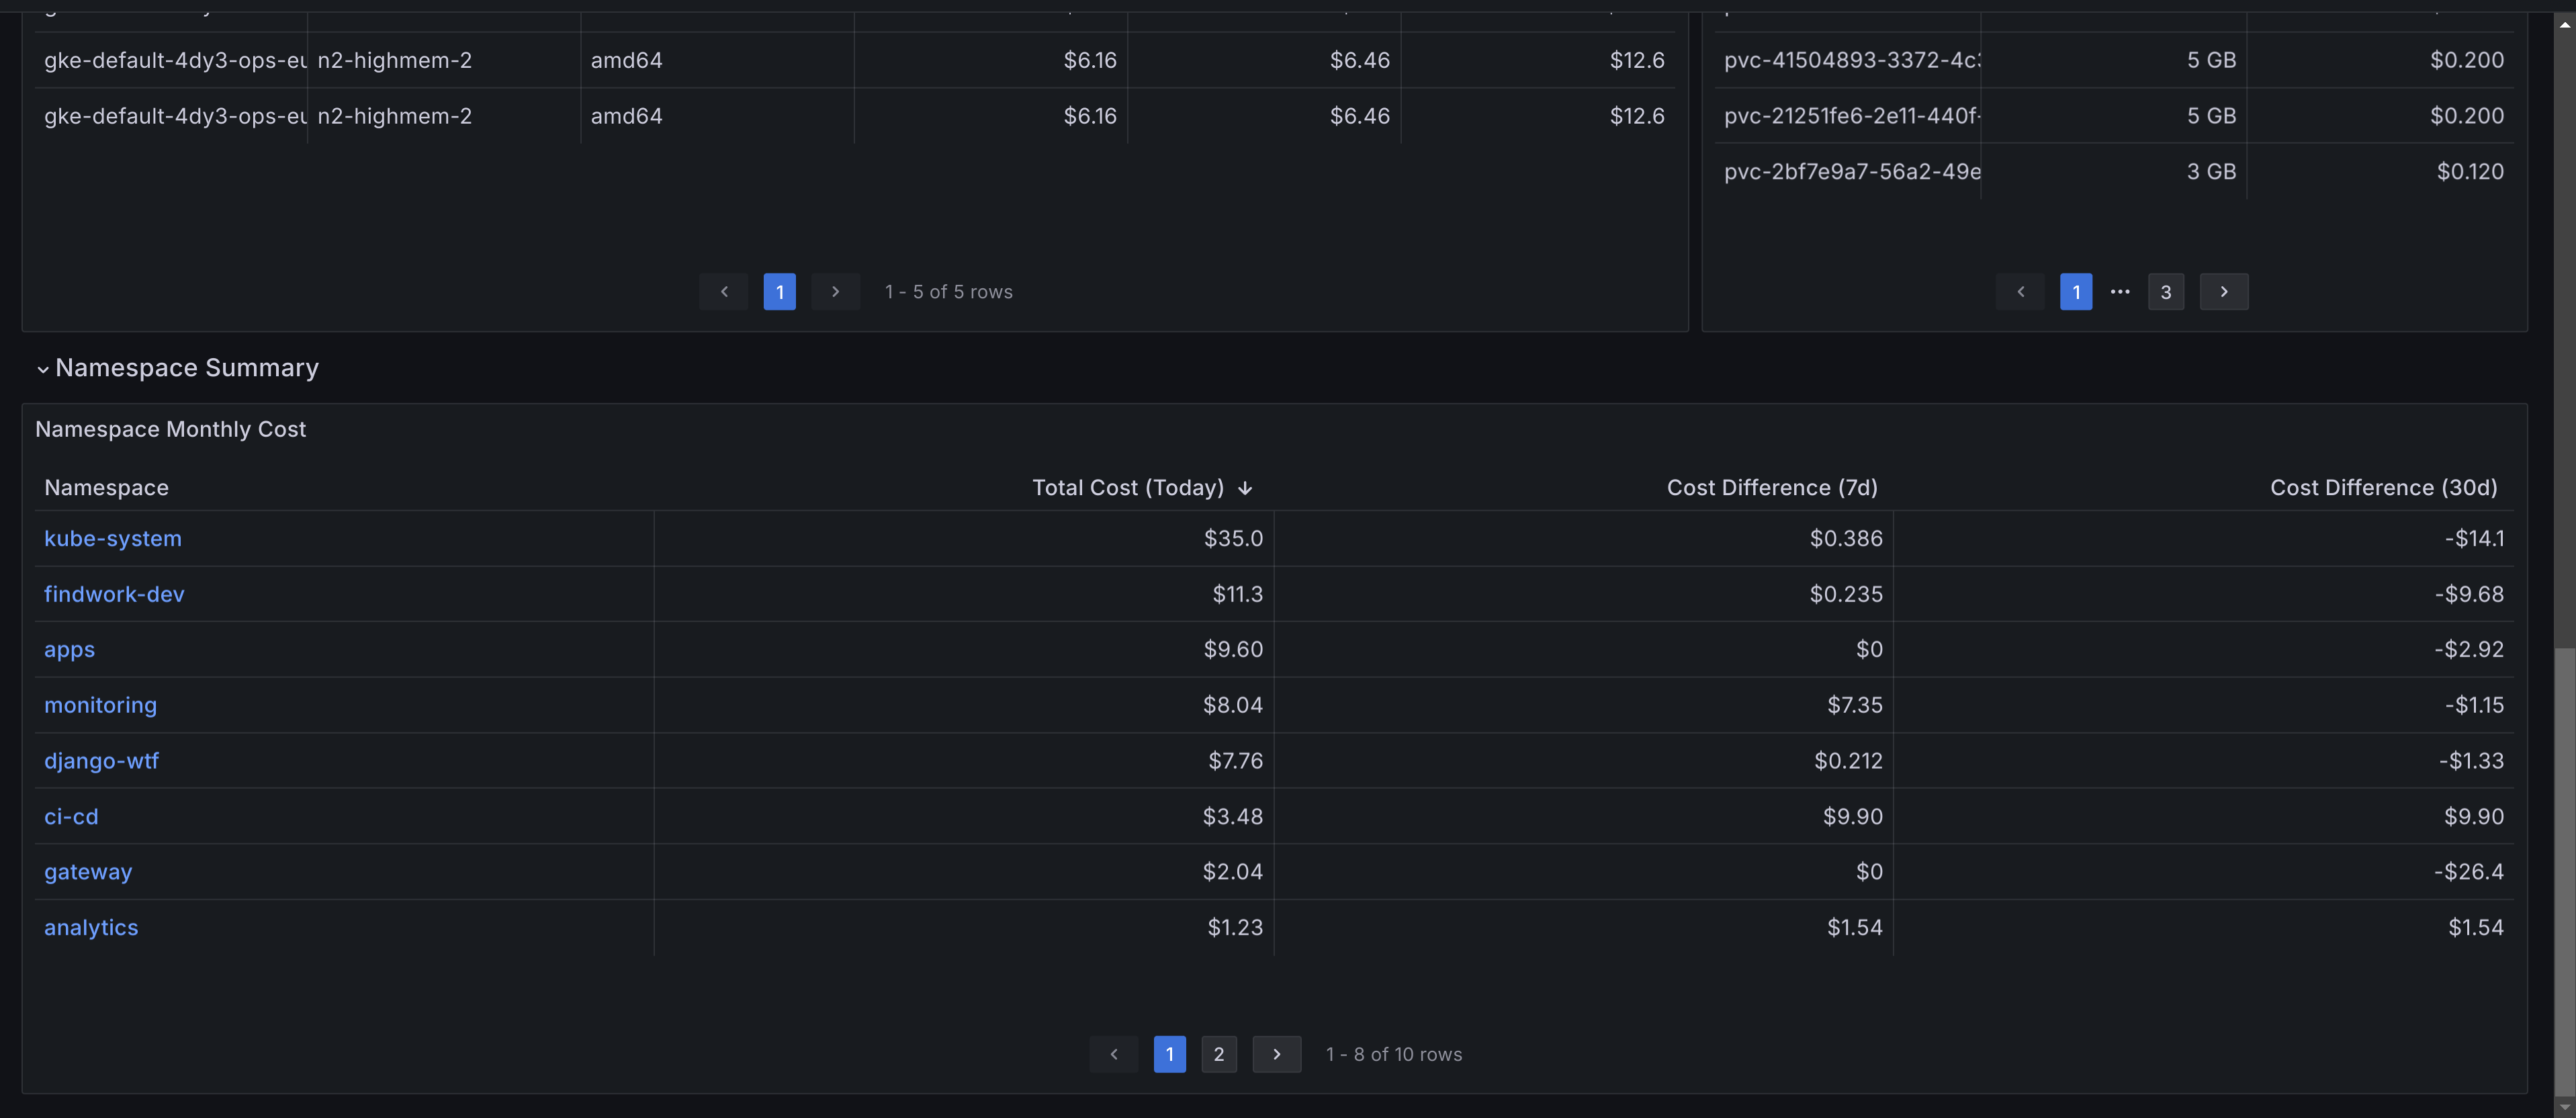Screen dimensions: 2576x1118
Task: Click previous page arrow in namespace table
Action: 1113,1054
